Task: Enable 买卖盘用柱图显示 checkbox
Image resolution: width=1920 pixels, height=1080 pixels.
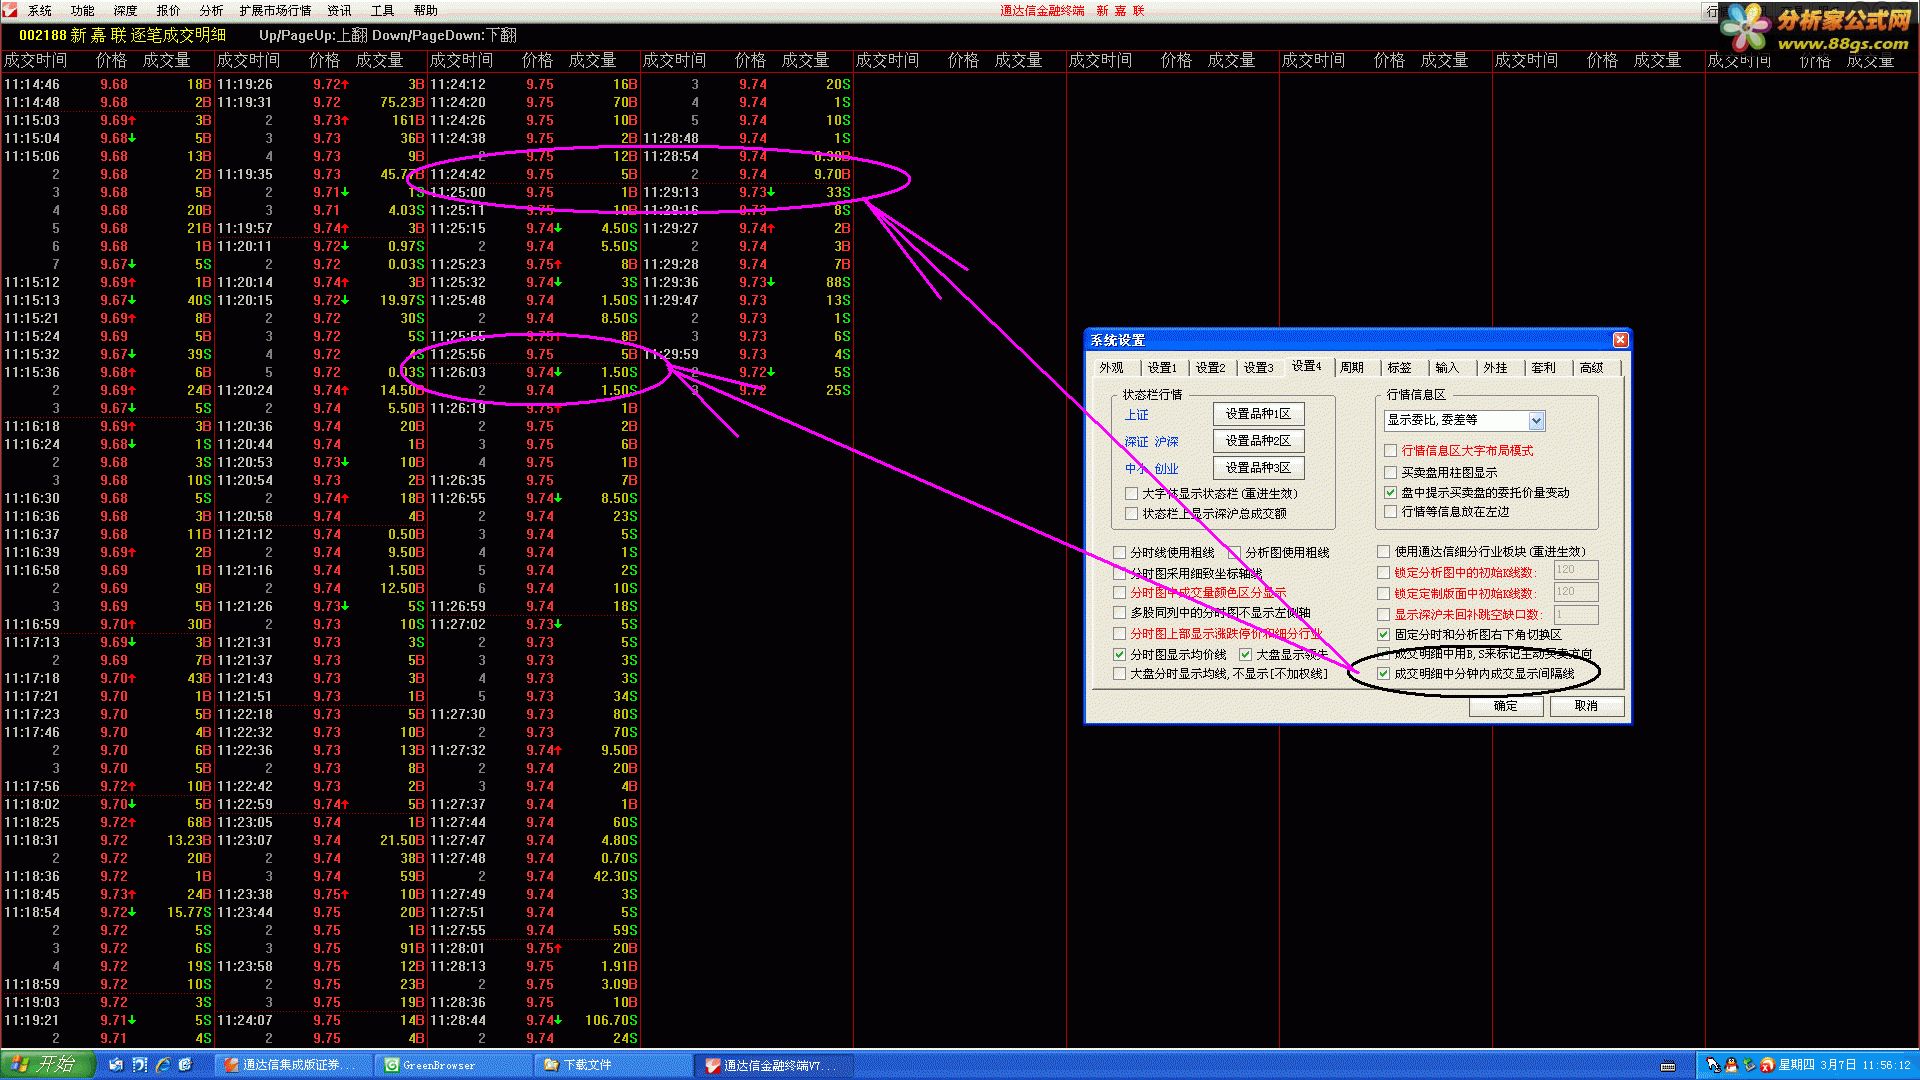Action: [x=1390, y=472]
